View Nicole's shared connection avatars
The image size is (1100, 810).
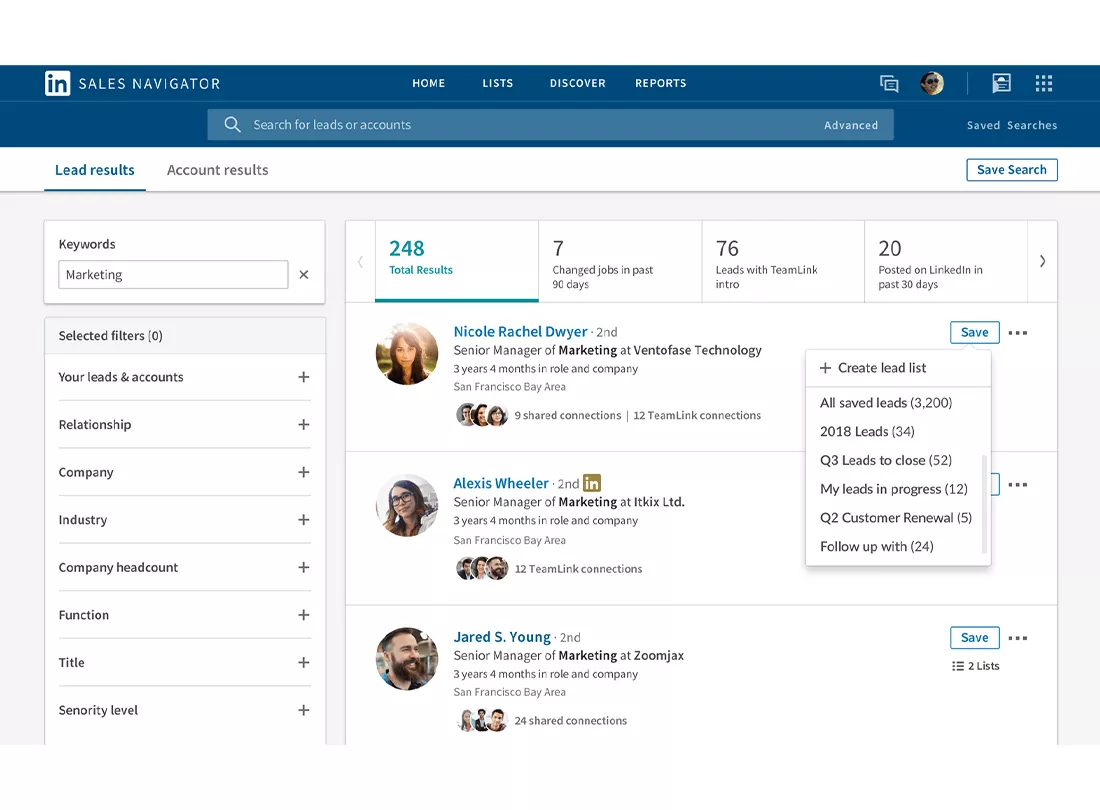pyautogui.click(x=482, y=415)
